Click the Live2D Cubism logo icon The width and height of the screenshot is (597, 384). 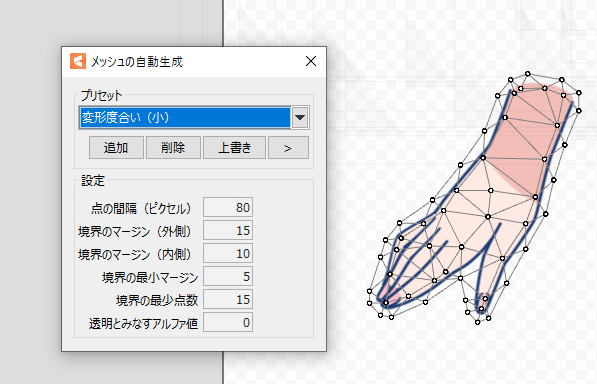[x=78, y=61]
